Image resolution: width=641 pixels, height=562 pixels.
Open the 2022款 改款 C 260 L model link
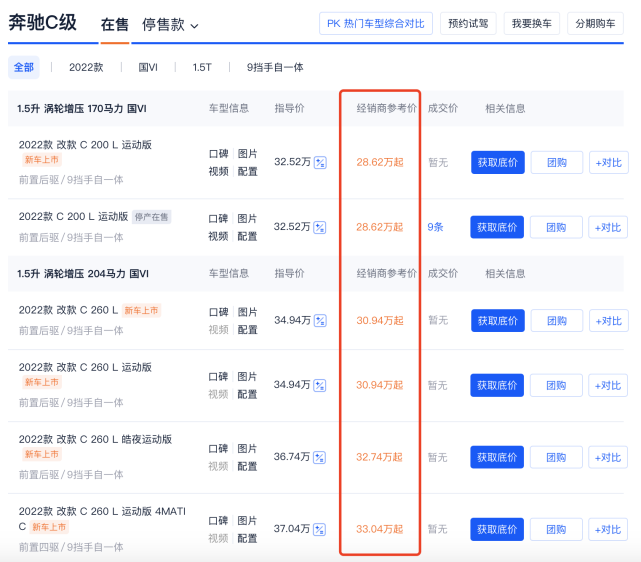pyautogui.click(x=68, y=310)
